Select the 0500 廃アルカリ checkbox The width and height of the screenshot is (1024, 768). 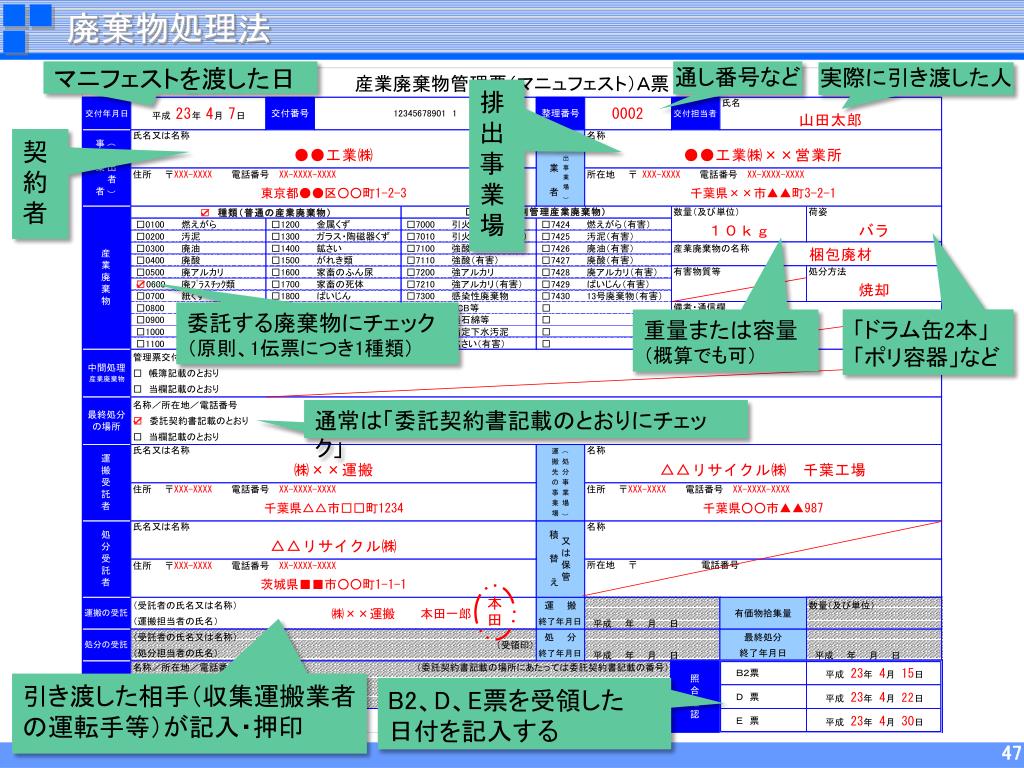click(140, 272)
